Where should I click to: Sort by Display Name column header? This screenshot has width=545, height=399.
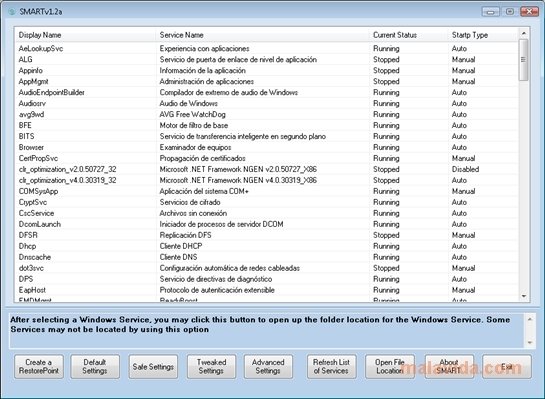(86, 35)
